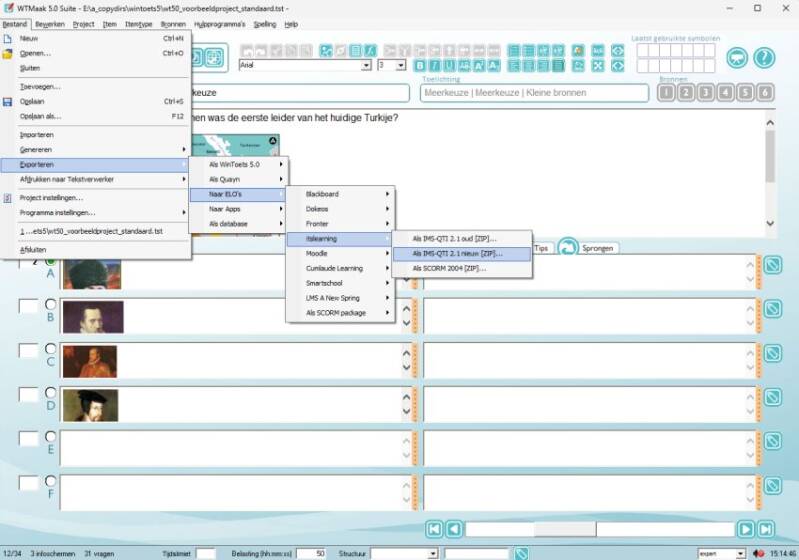The image size is (799, 560).
Task: Tick the checkbox in row E
Action: click(x=29, y=438)
